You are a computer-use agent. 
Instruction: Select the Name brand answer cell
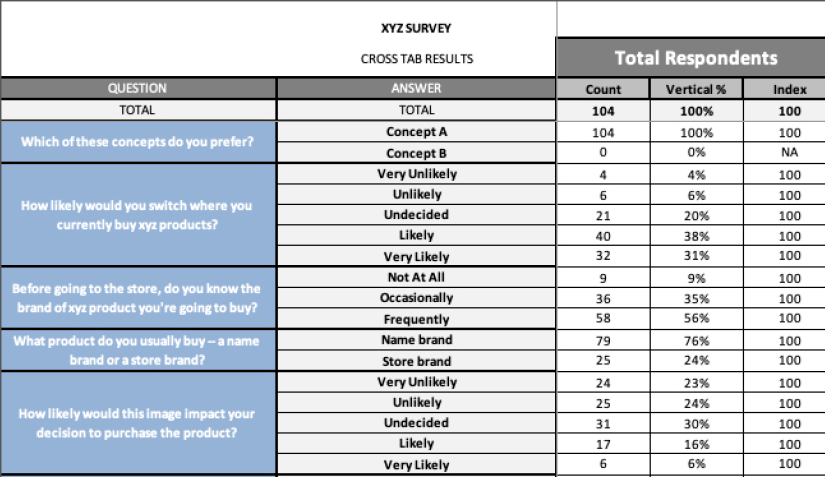416,340
